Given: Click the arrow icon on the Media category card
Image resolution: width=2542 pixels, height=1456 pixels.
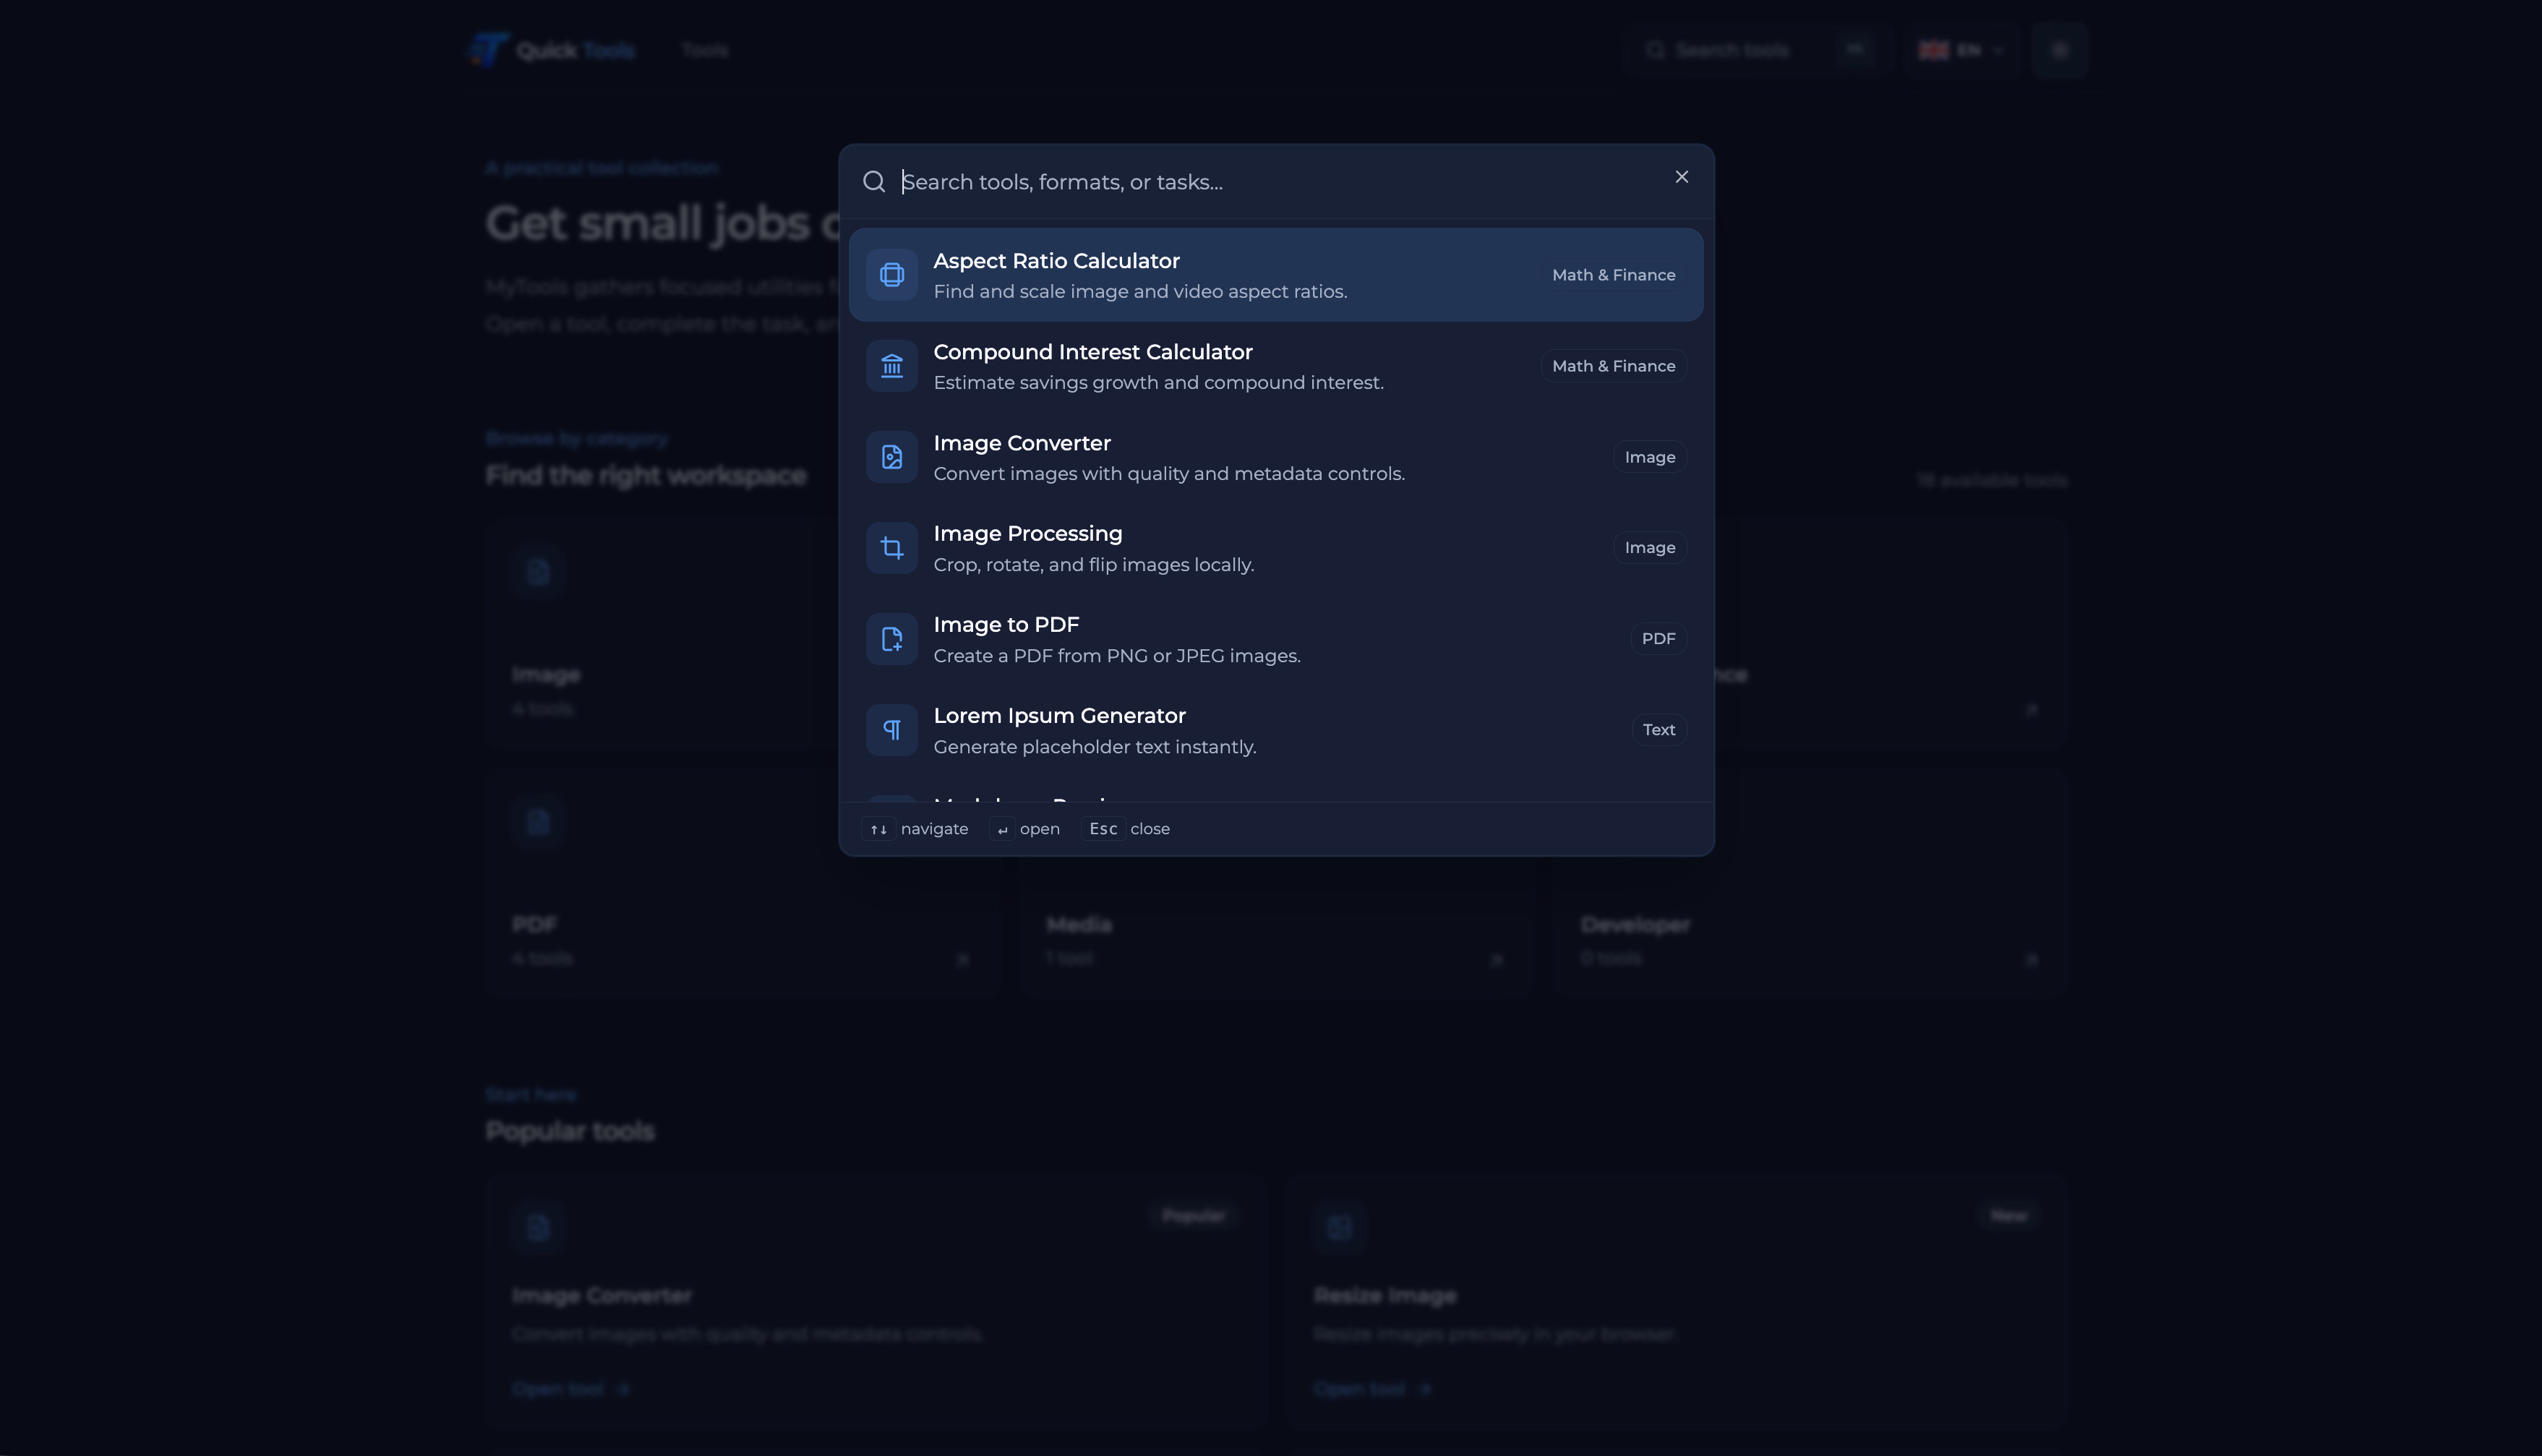Looking at the screenshot, I should [x=1496, y=959].
